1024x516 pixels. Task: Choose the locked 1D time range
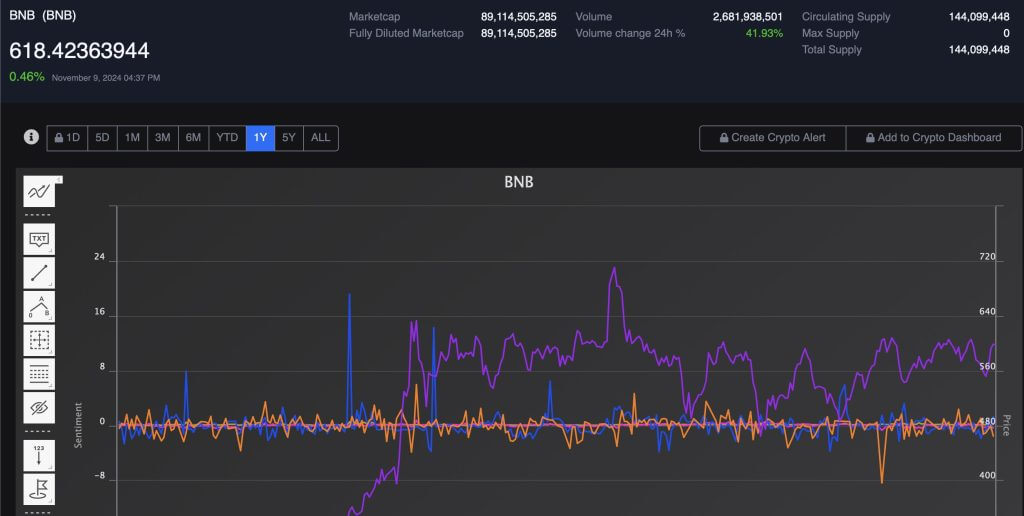pyautogui.click(x=67, y=138)
